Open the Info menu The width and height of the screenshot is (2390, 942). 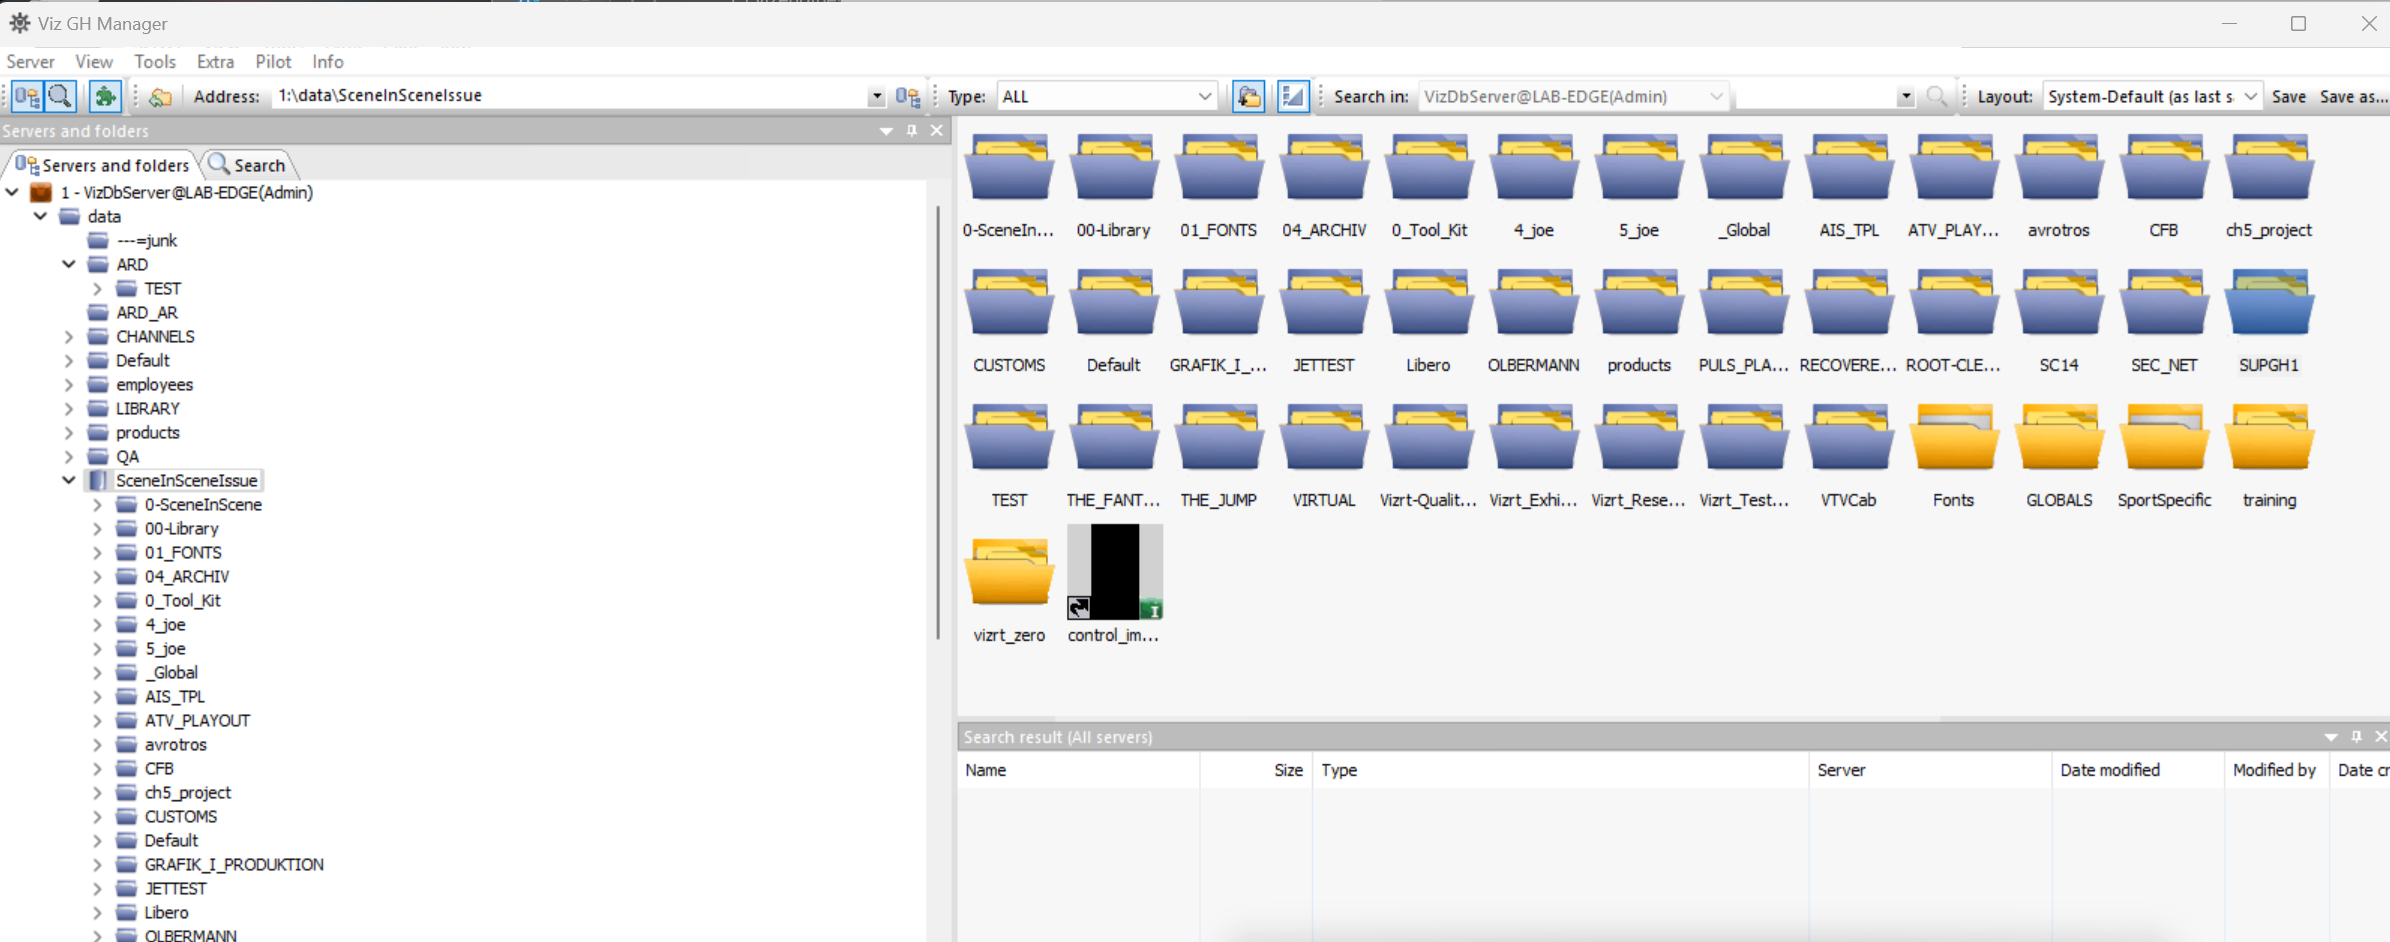click(x=328, y=62)
